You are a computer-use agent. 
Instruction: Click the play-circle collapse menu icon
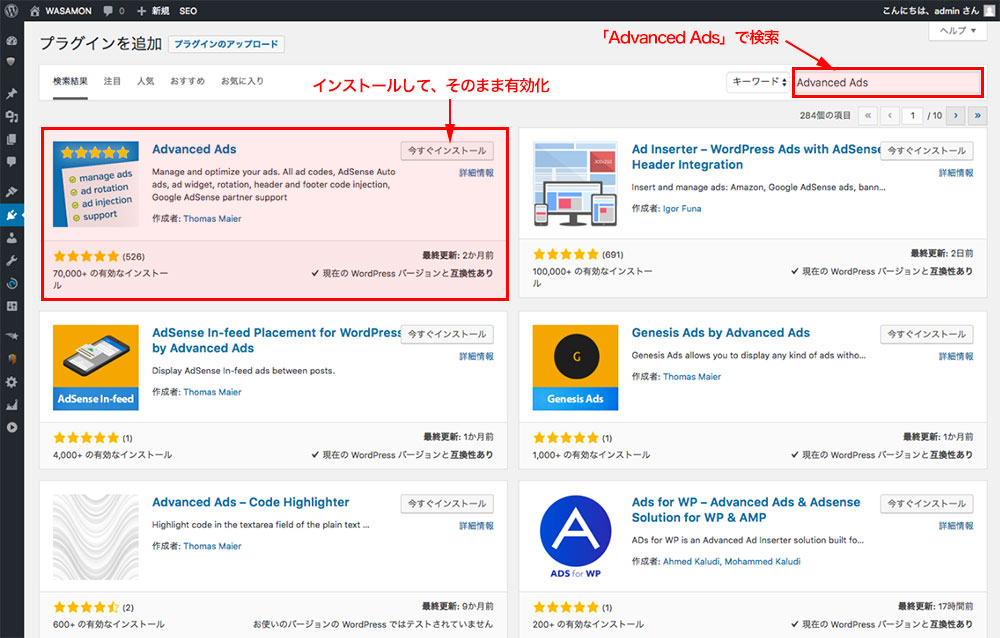[x=11, y=427]
